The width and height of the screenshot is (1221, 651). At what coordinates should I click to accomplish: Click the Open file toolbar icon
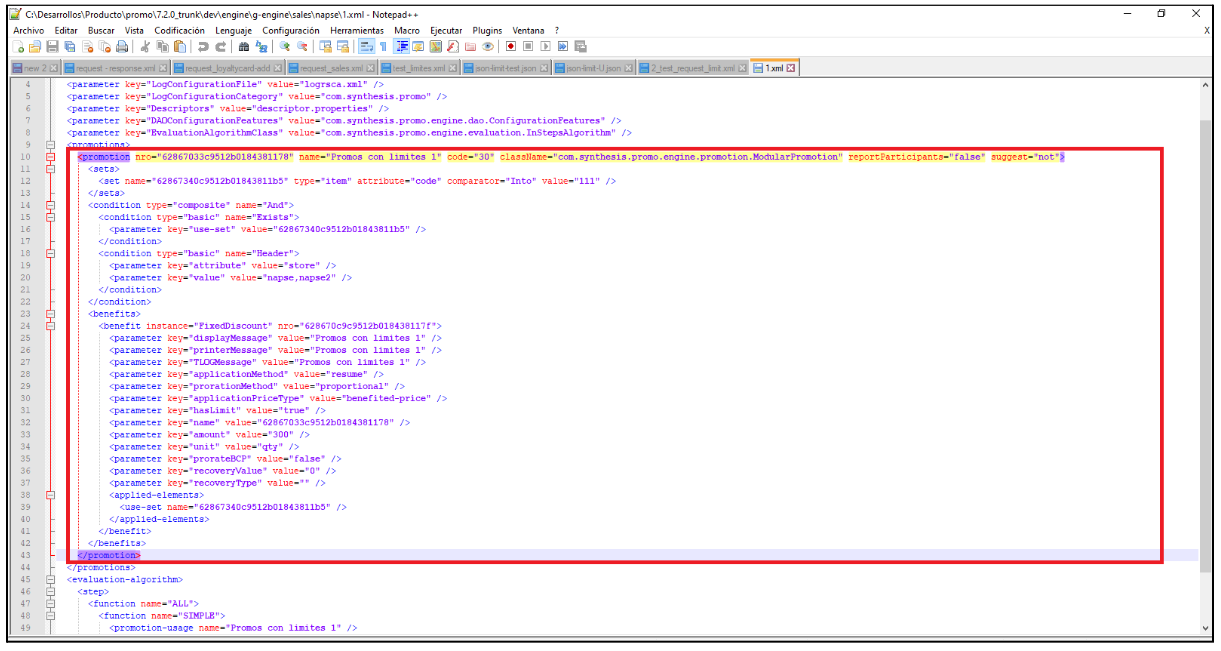pos(34,47)
